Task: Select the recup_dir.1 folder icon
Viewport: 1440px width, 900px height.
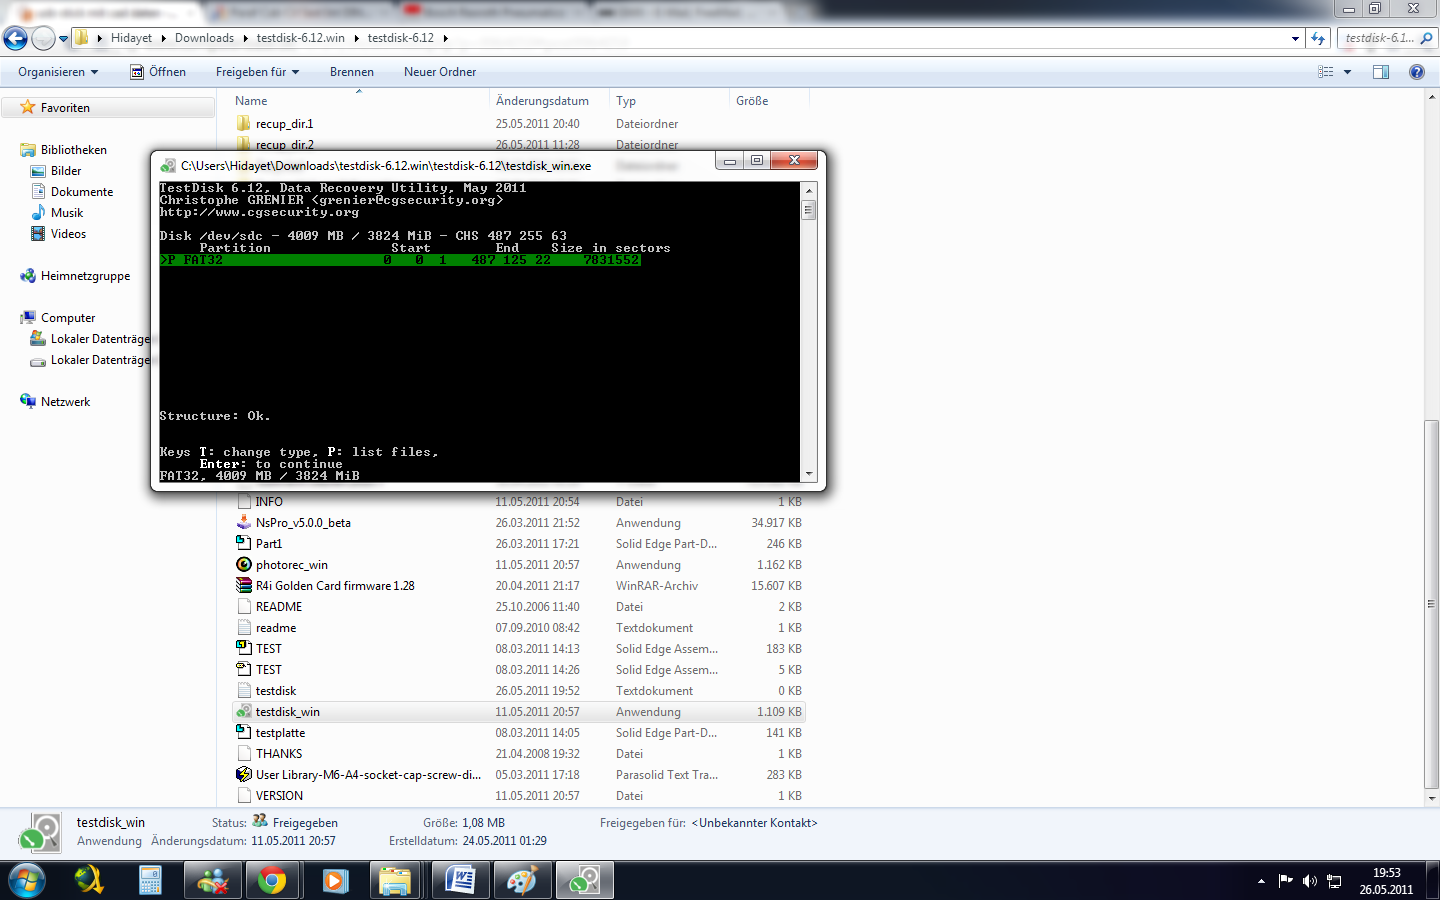Action: tap(244, 124)
